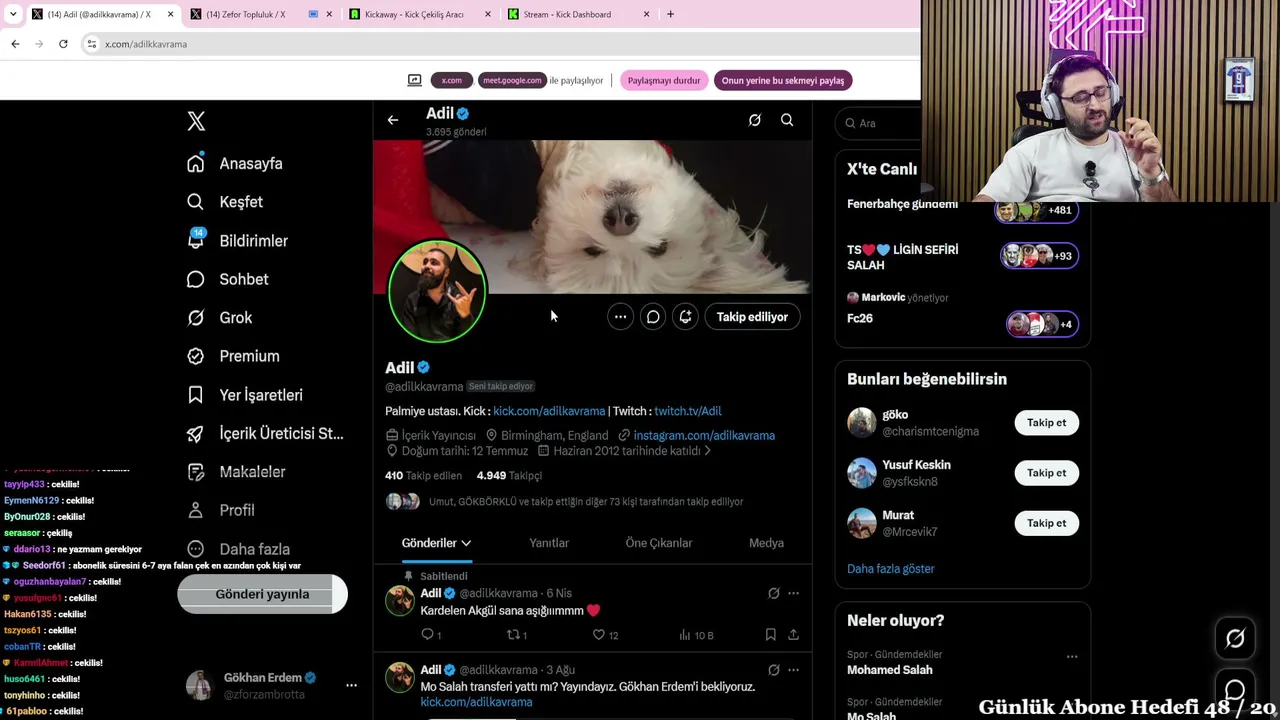1280x720 pixels.
Task: Follow Murat with Takip et
Action: 1046,523
